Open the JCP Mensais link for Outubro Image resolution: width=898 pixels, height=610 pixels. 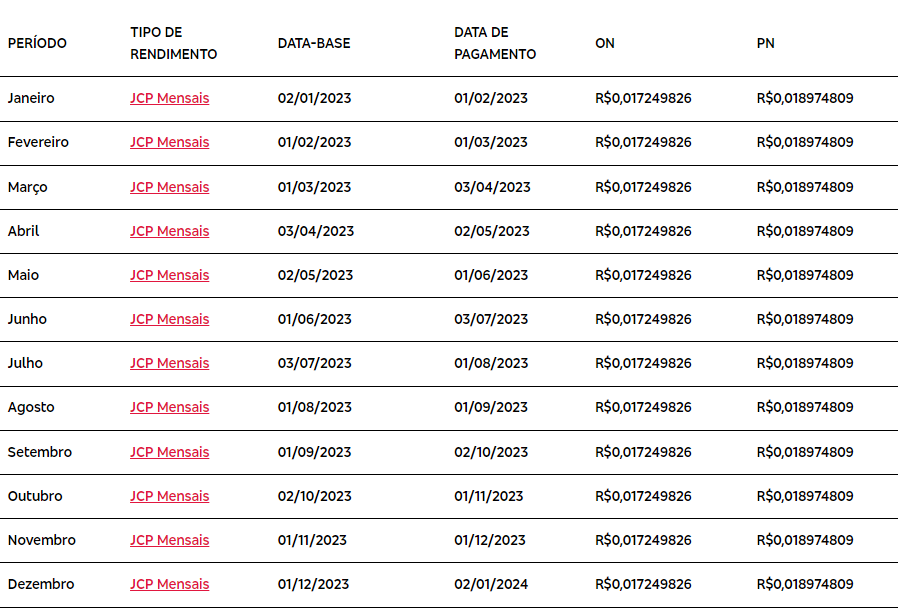[169, 496]
